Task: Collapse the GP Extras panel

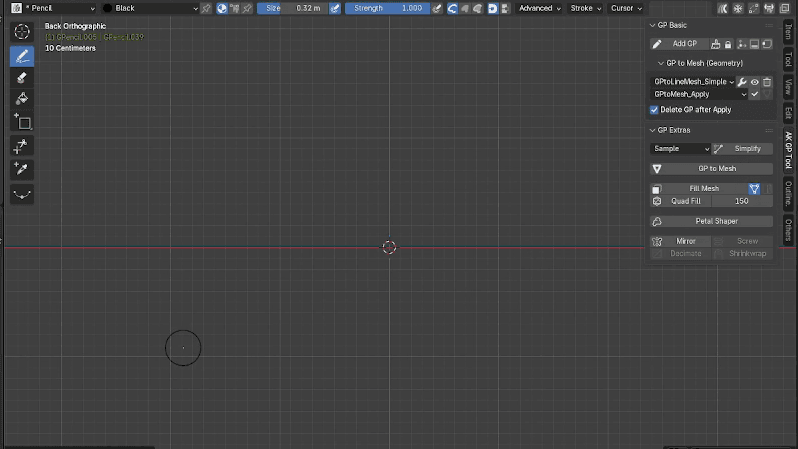Action: click(x=652, y=130)
